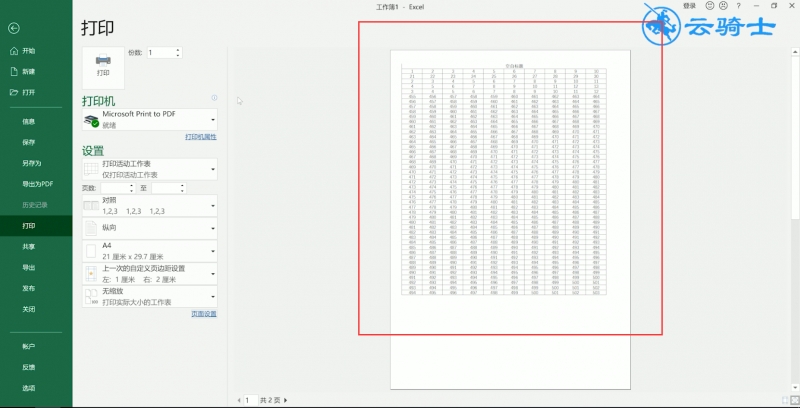Click the printer icon Print button

click(x=103, y=67)
